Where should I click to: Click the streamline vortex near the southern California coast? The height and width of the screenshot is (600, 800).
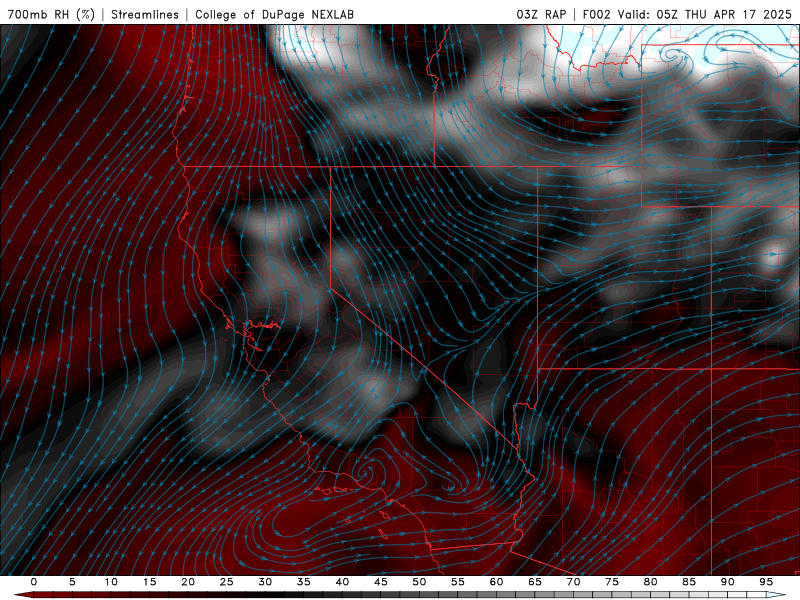[x=365, y=472]
